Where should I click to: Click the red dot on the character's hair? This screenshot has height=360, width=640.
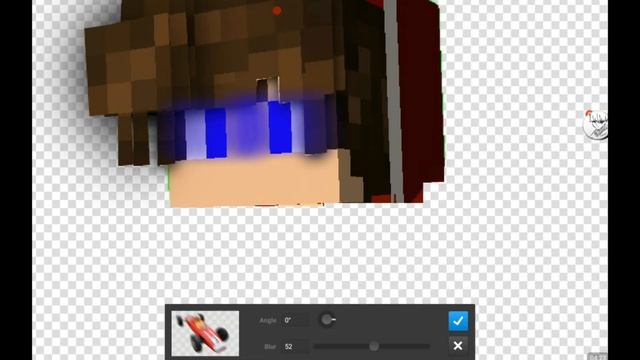[x=277, y=11]
